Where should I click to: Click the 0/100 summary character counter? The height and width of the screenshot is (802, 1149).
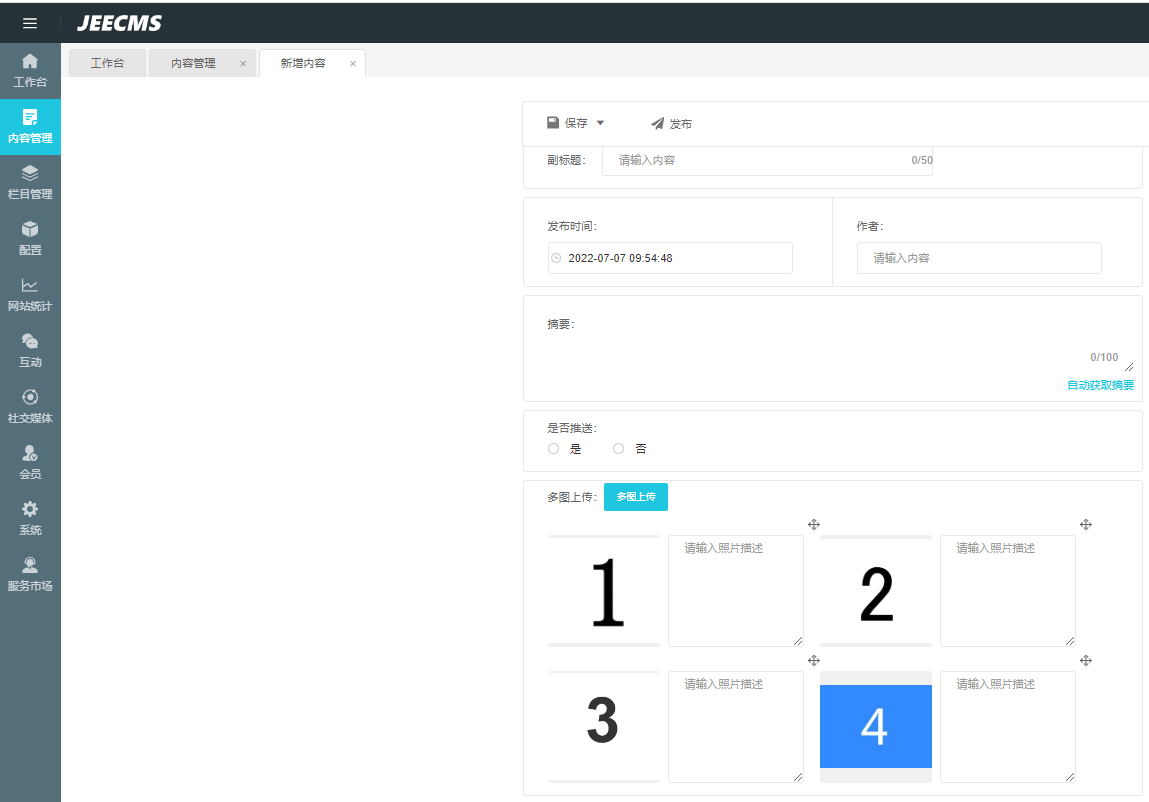click(x=1104, y=357)
